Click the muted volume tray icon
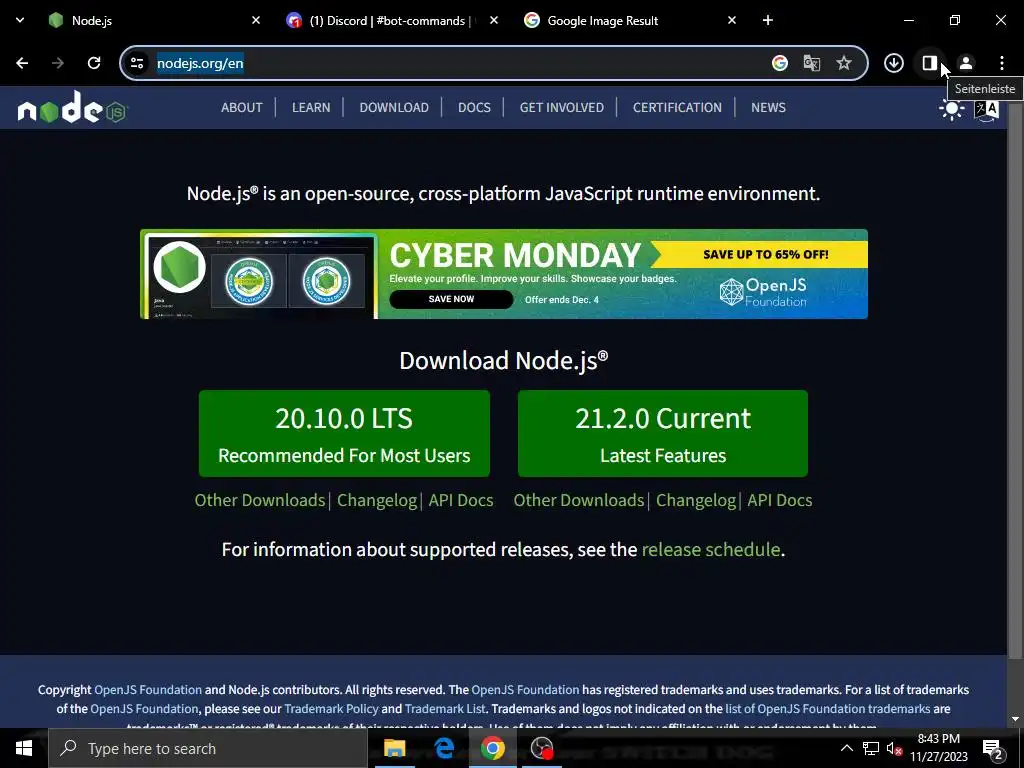The height and width of the screenshot is (768, 1024). tap(894, 748)
